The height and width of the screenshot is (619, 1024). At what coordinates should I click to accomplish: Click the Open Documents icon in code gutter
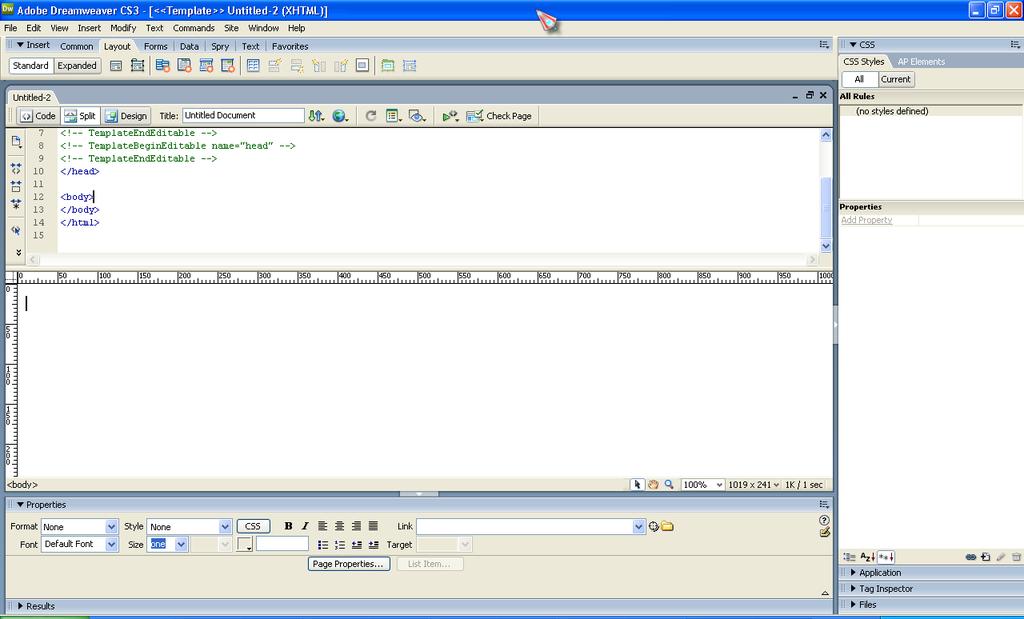coord(16,142)
